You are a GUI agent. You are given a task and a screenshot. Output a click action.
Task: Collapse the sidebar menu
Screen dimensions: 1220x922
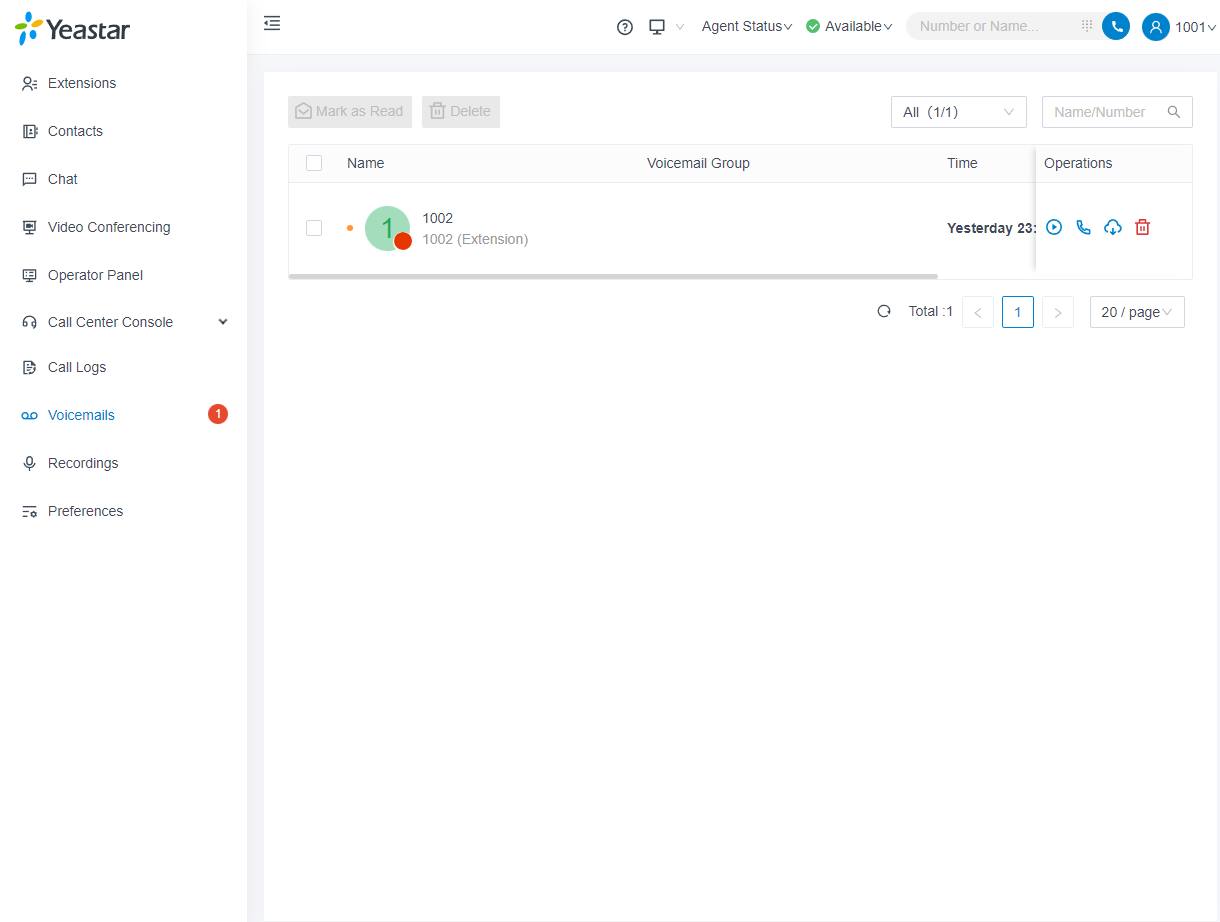(x=272, y=23)
